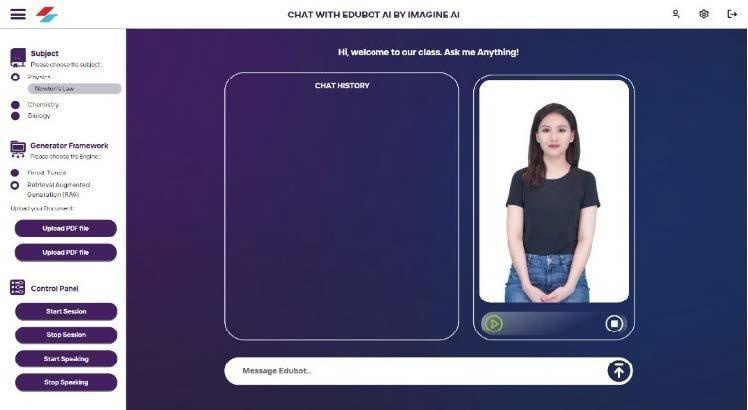Click the first Upload PDF file button
The image size is (748, 410).
(x=66, y=228)
